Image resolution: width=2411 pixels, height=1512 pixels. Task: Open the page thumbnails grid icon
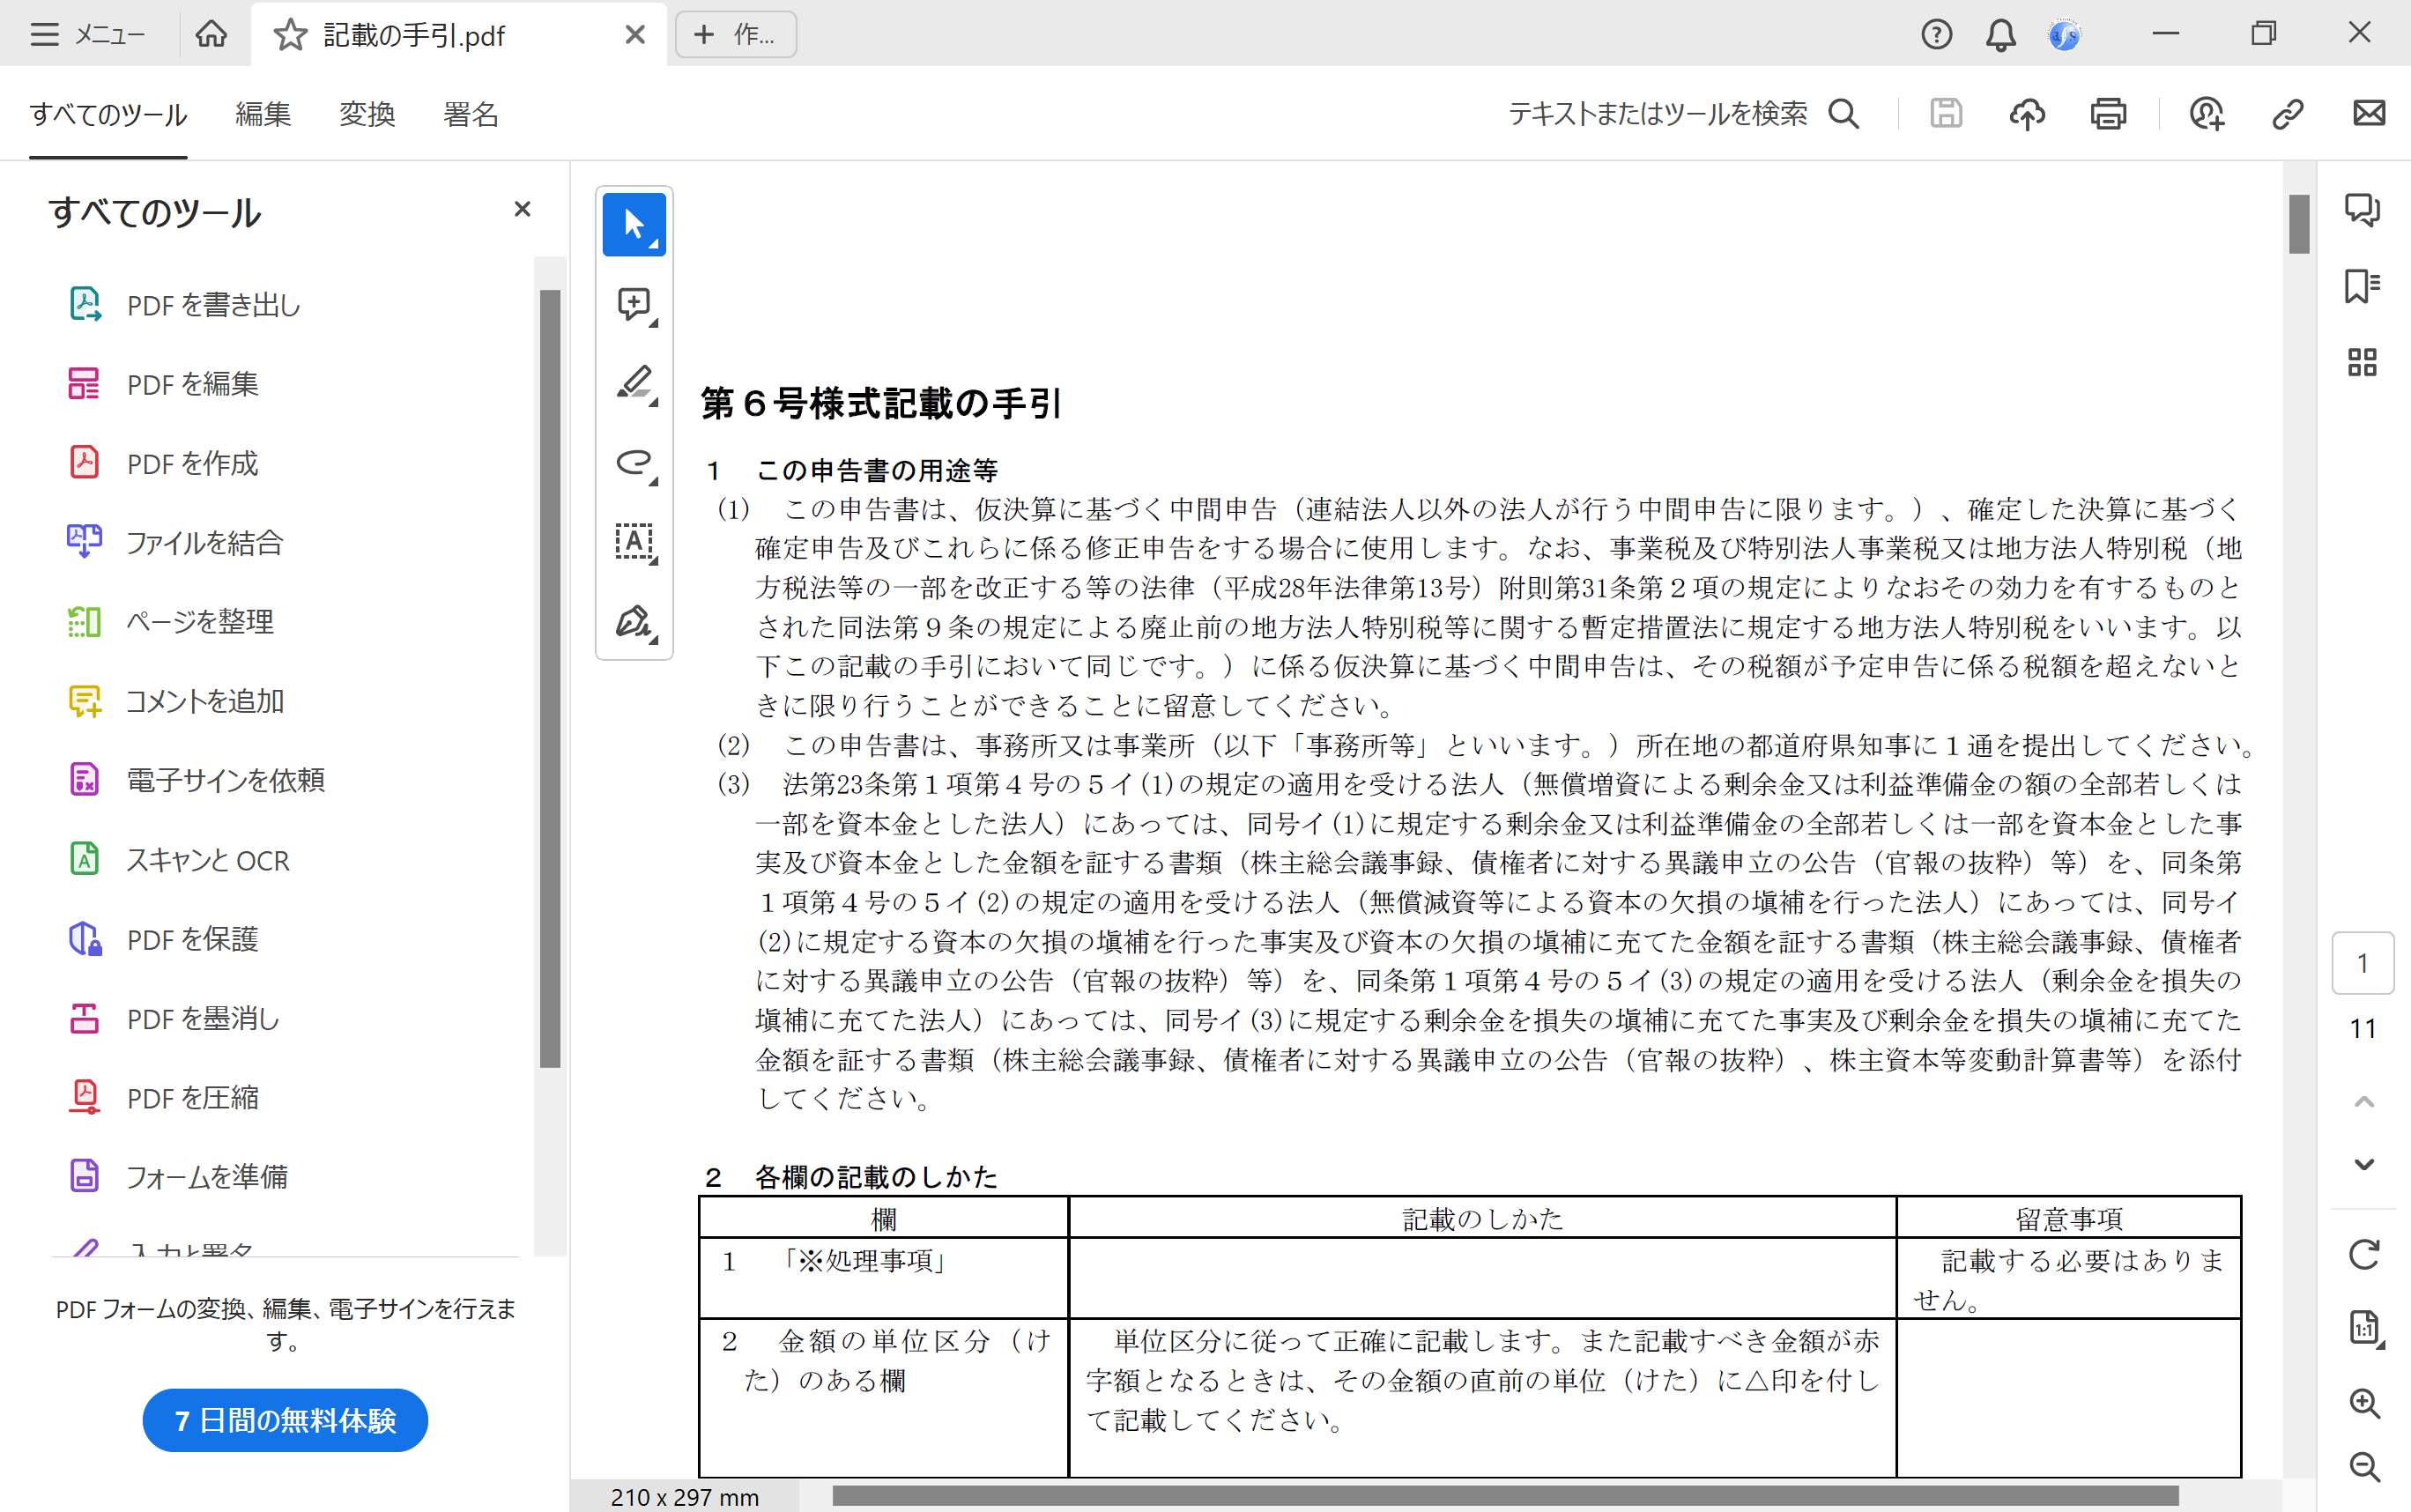coord(2362,362)
